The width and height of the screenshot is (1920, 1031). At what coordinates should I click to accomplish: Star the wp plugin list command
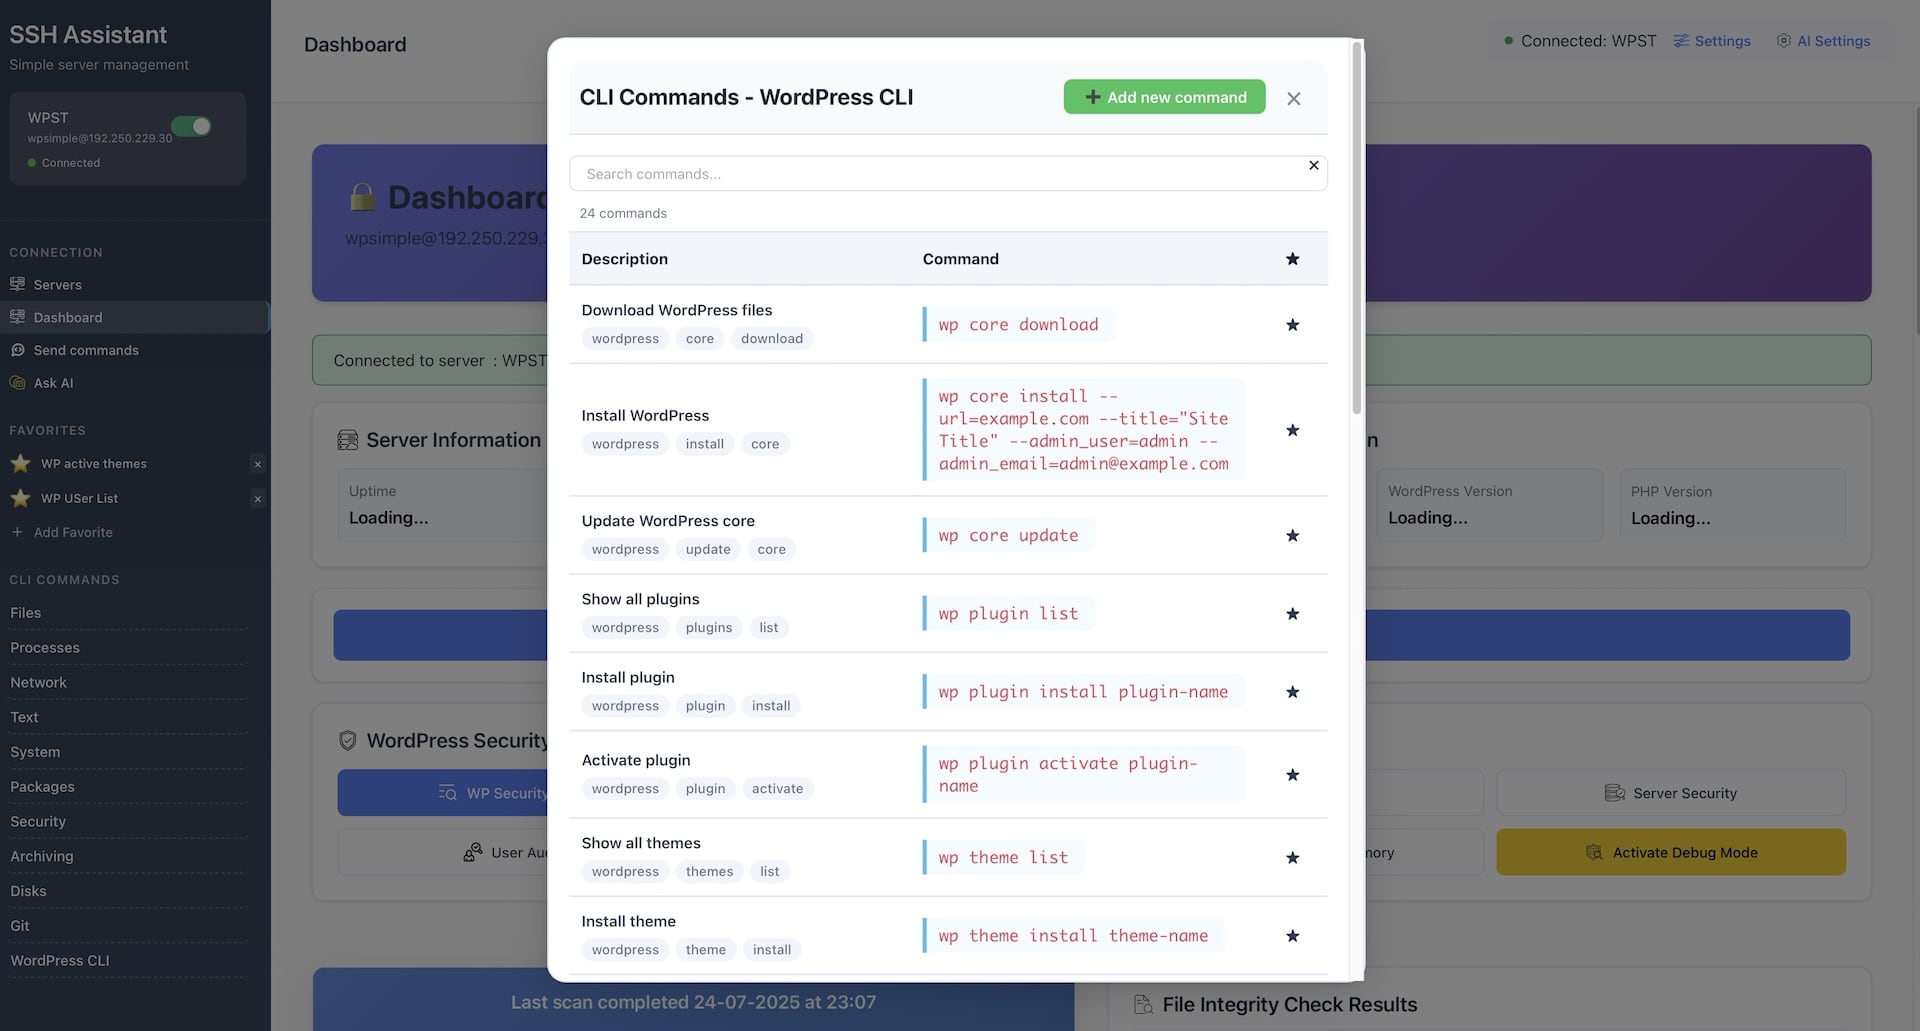point(1292,614)
